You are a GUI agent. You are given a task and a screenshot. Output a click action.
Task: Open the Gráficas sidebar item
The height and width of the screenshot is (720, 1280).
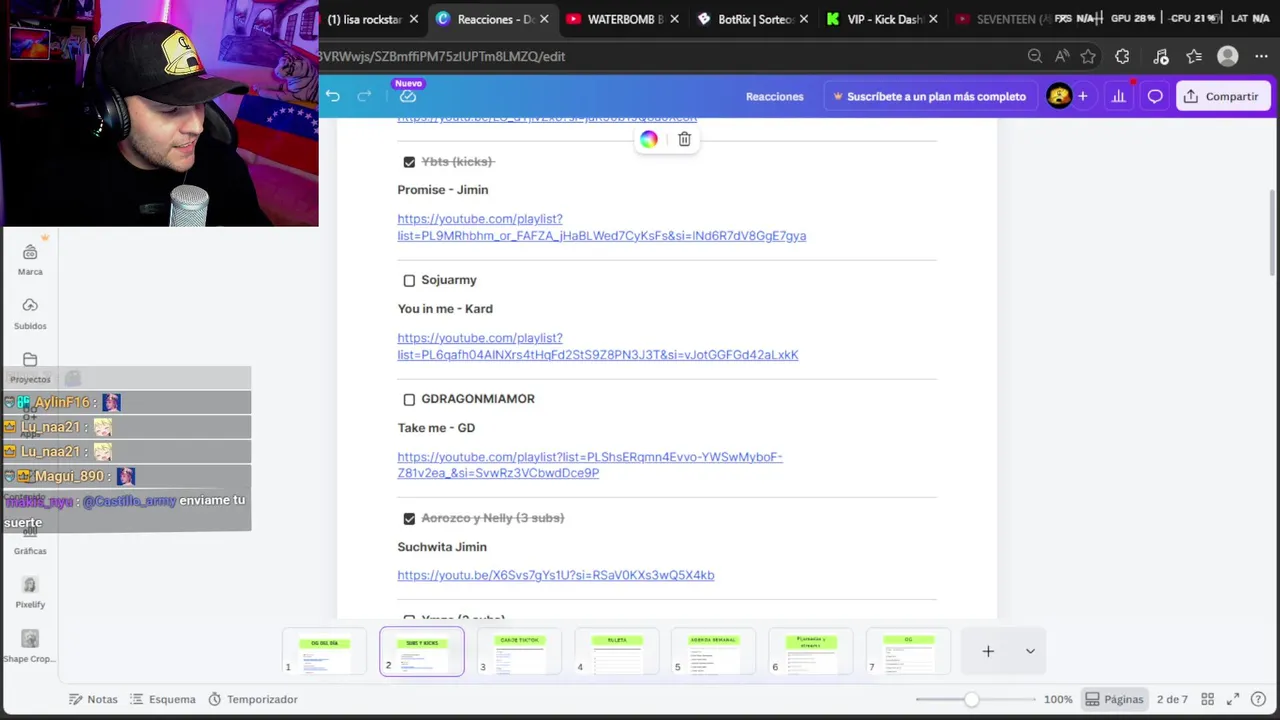click(30, 541)
